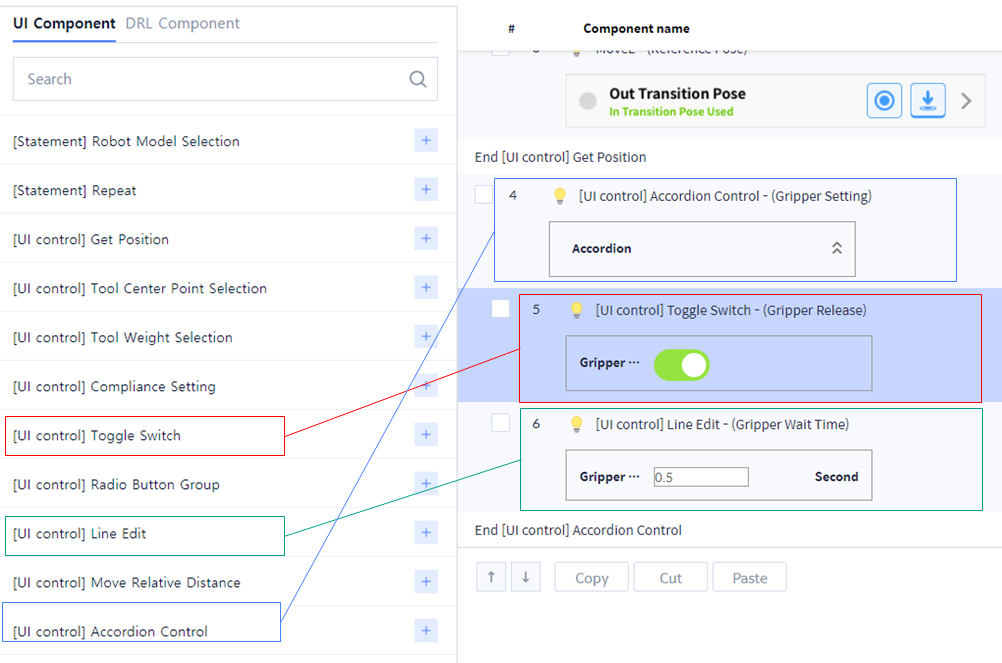Move selected component up with arrow button
The height and width of the screenshot is (663, 1002).
(x=490, y=577)
